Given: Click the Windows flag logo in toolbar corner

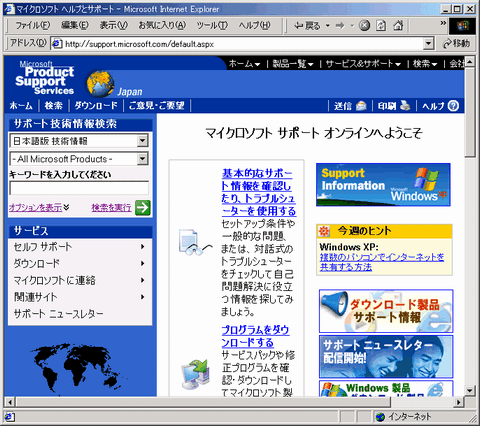Looking at the screenshot, I should coord(462,26).
